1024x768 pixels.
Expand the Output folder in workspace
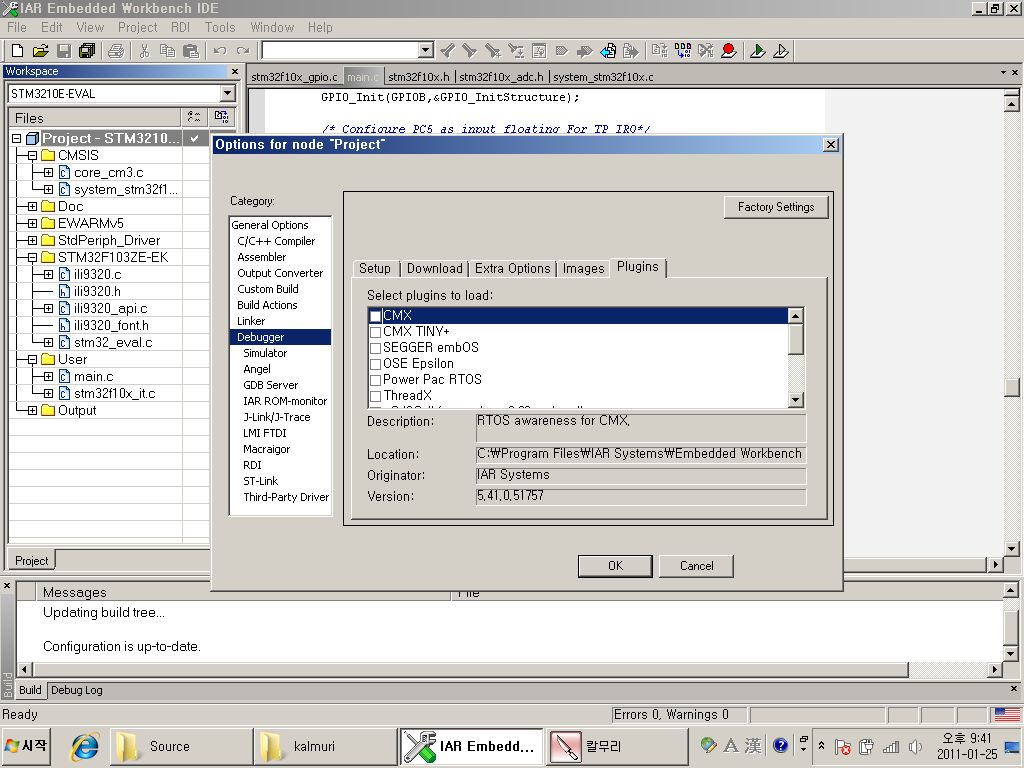[32, 410]
